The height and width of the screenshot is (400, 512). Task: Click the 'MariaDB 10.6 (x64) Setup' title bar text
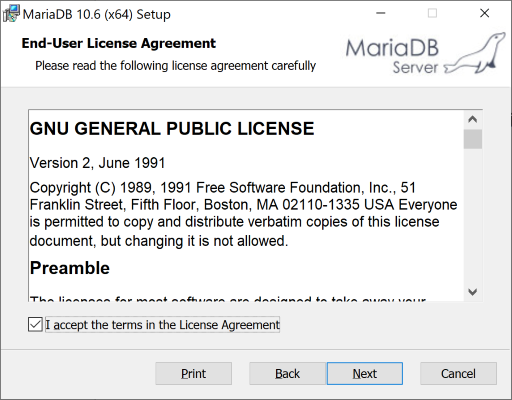(97, 14)
